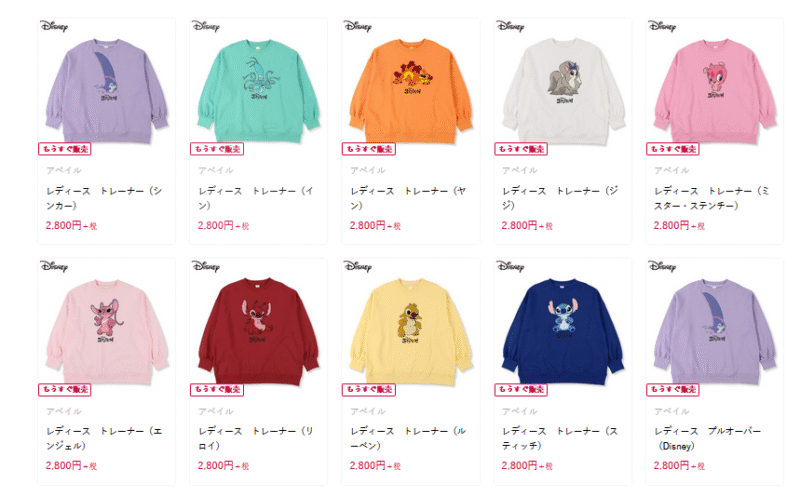Open the レディース トレーナー（ジジ）title link
This screenshot has height=497, width=800.
pos(560,198)
